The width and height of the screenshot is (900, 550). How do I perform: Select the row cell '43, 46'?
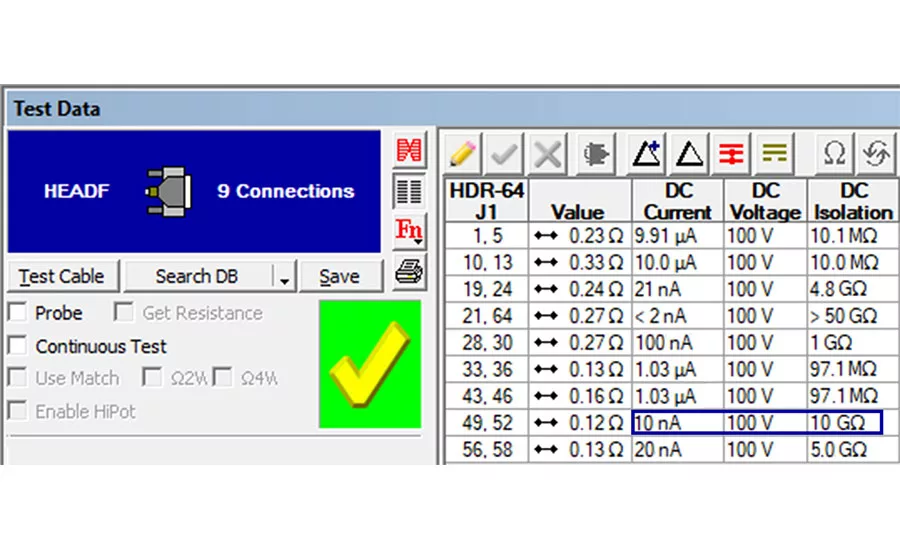[x=487, y=396]
